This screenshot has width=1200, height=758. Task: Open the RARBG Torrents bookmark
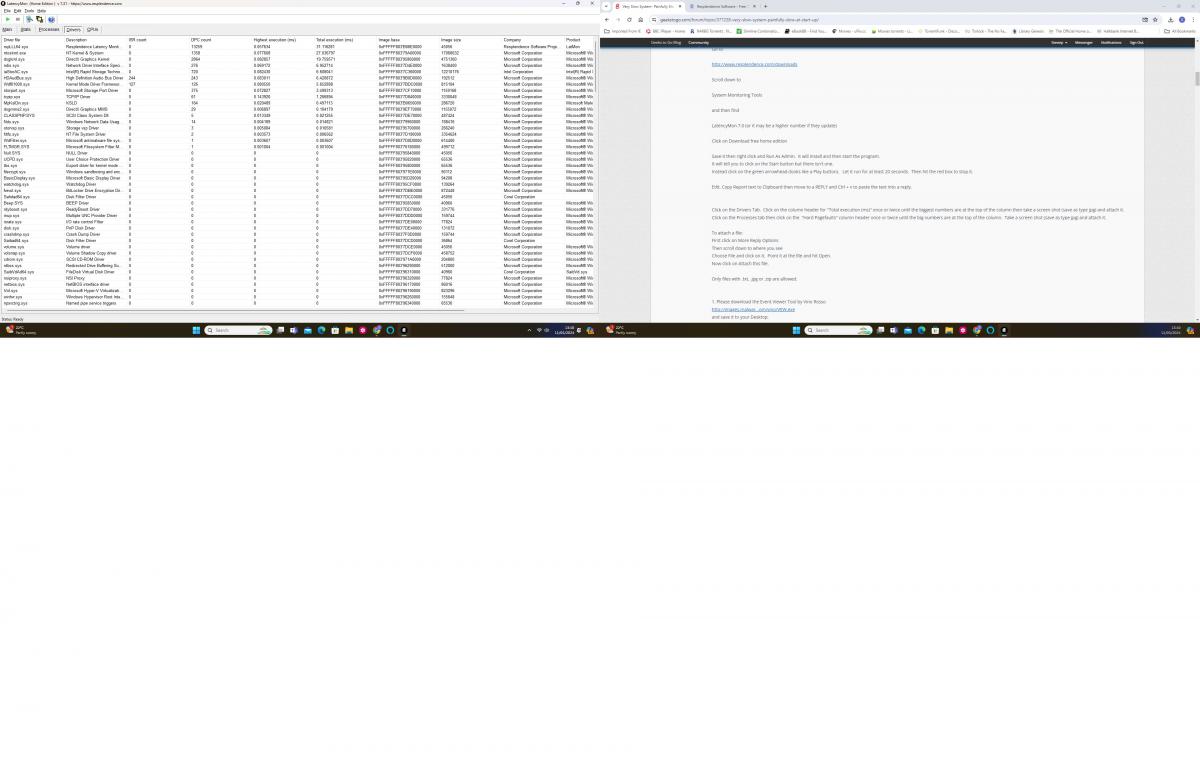[713, 31]
